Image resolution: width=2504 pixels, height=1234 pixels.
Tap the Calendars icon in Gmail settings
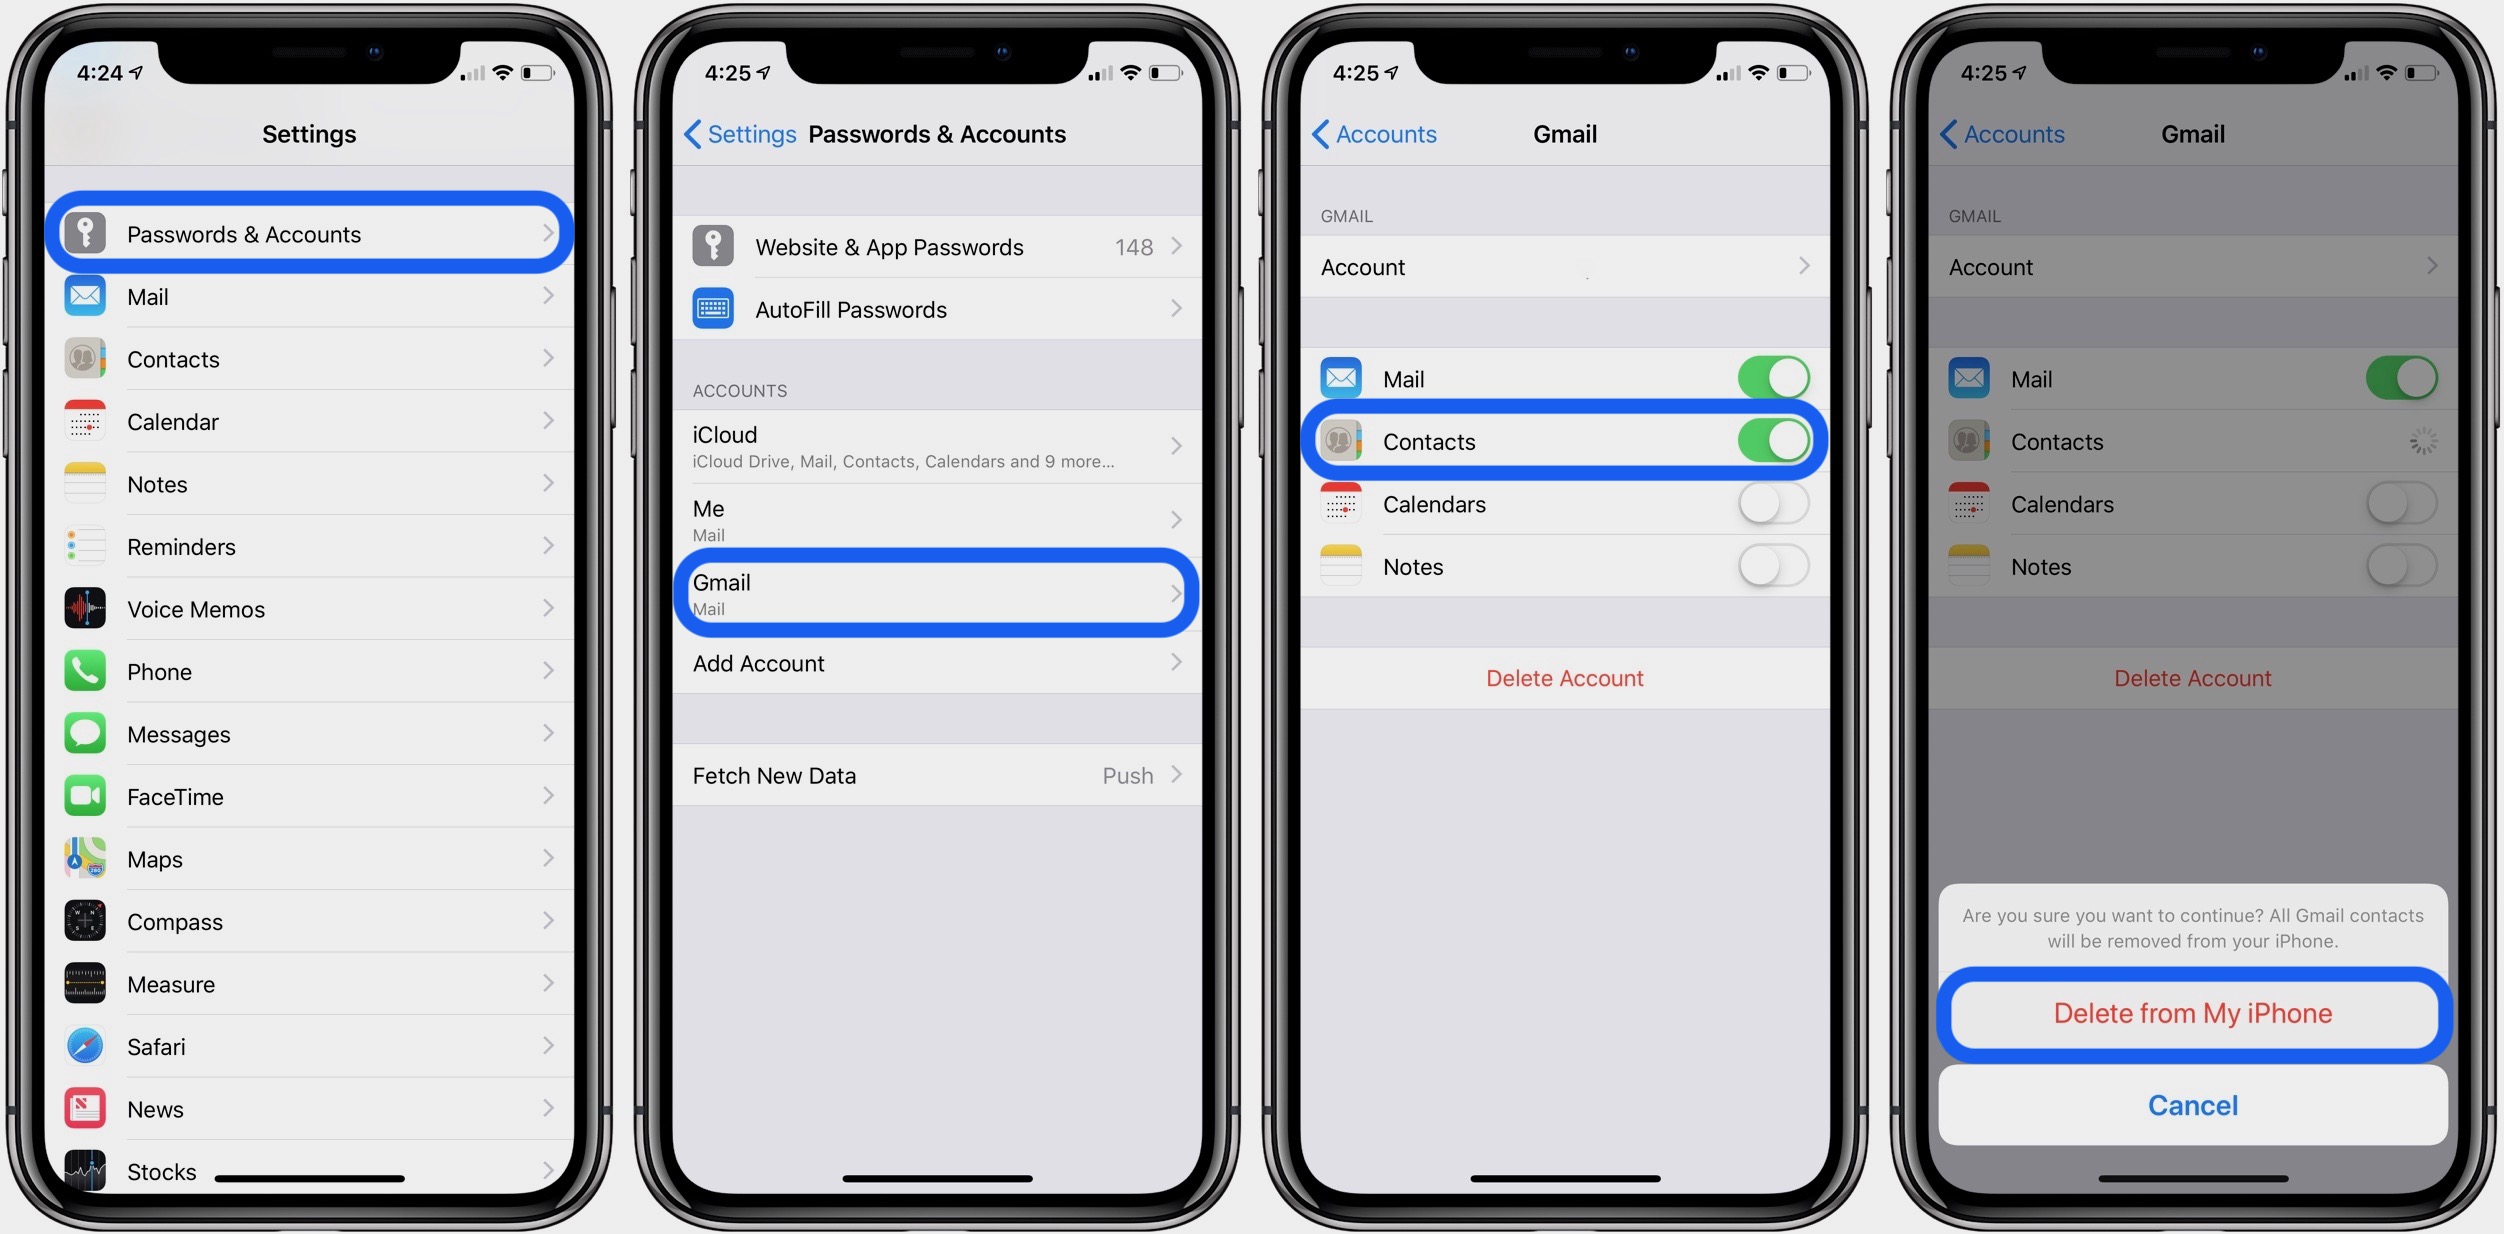1343,501
